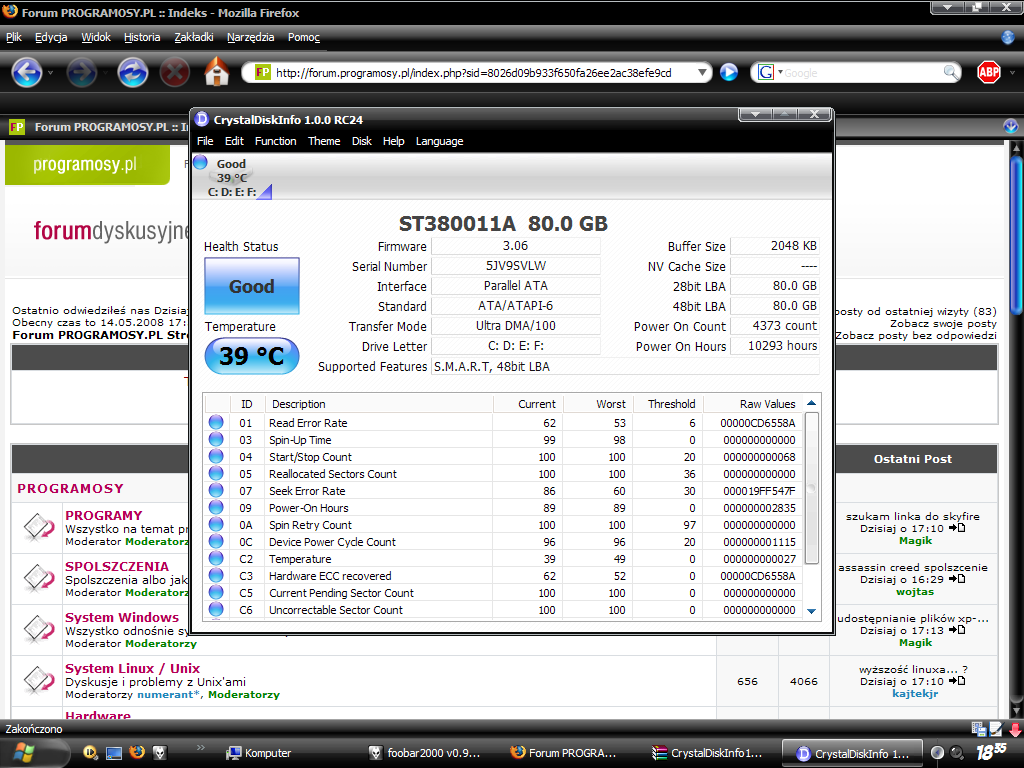Image resolution: width=1024 pixels, height=768 pixels.
Task: Switch to foobar2000 taskbar button
Action: tap(426, 753)
